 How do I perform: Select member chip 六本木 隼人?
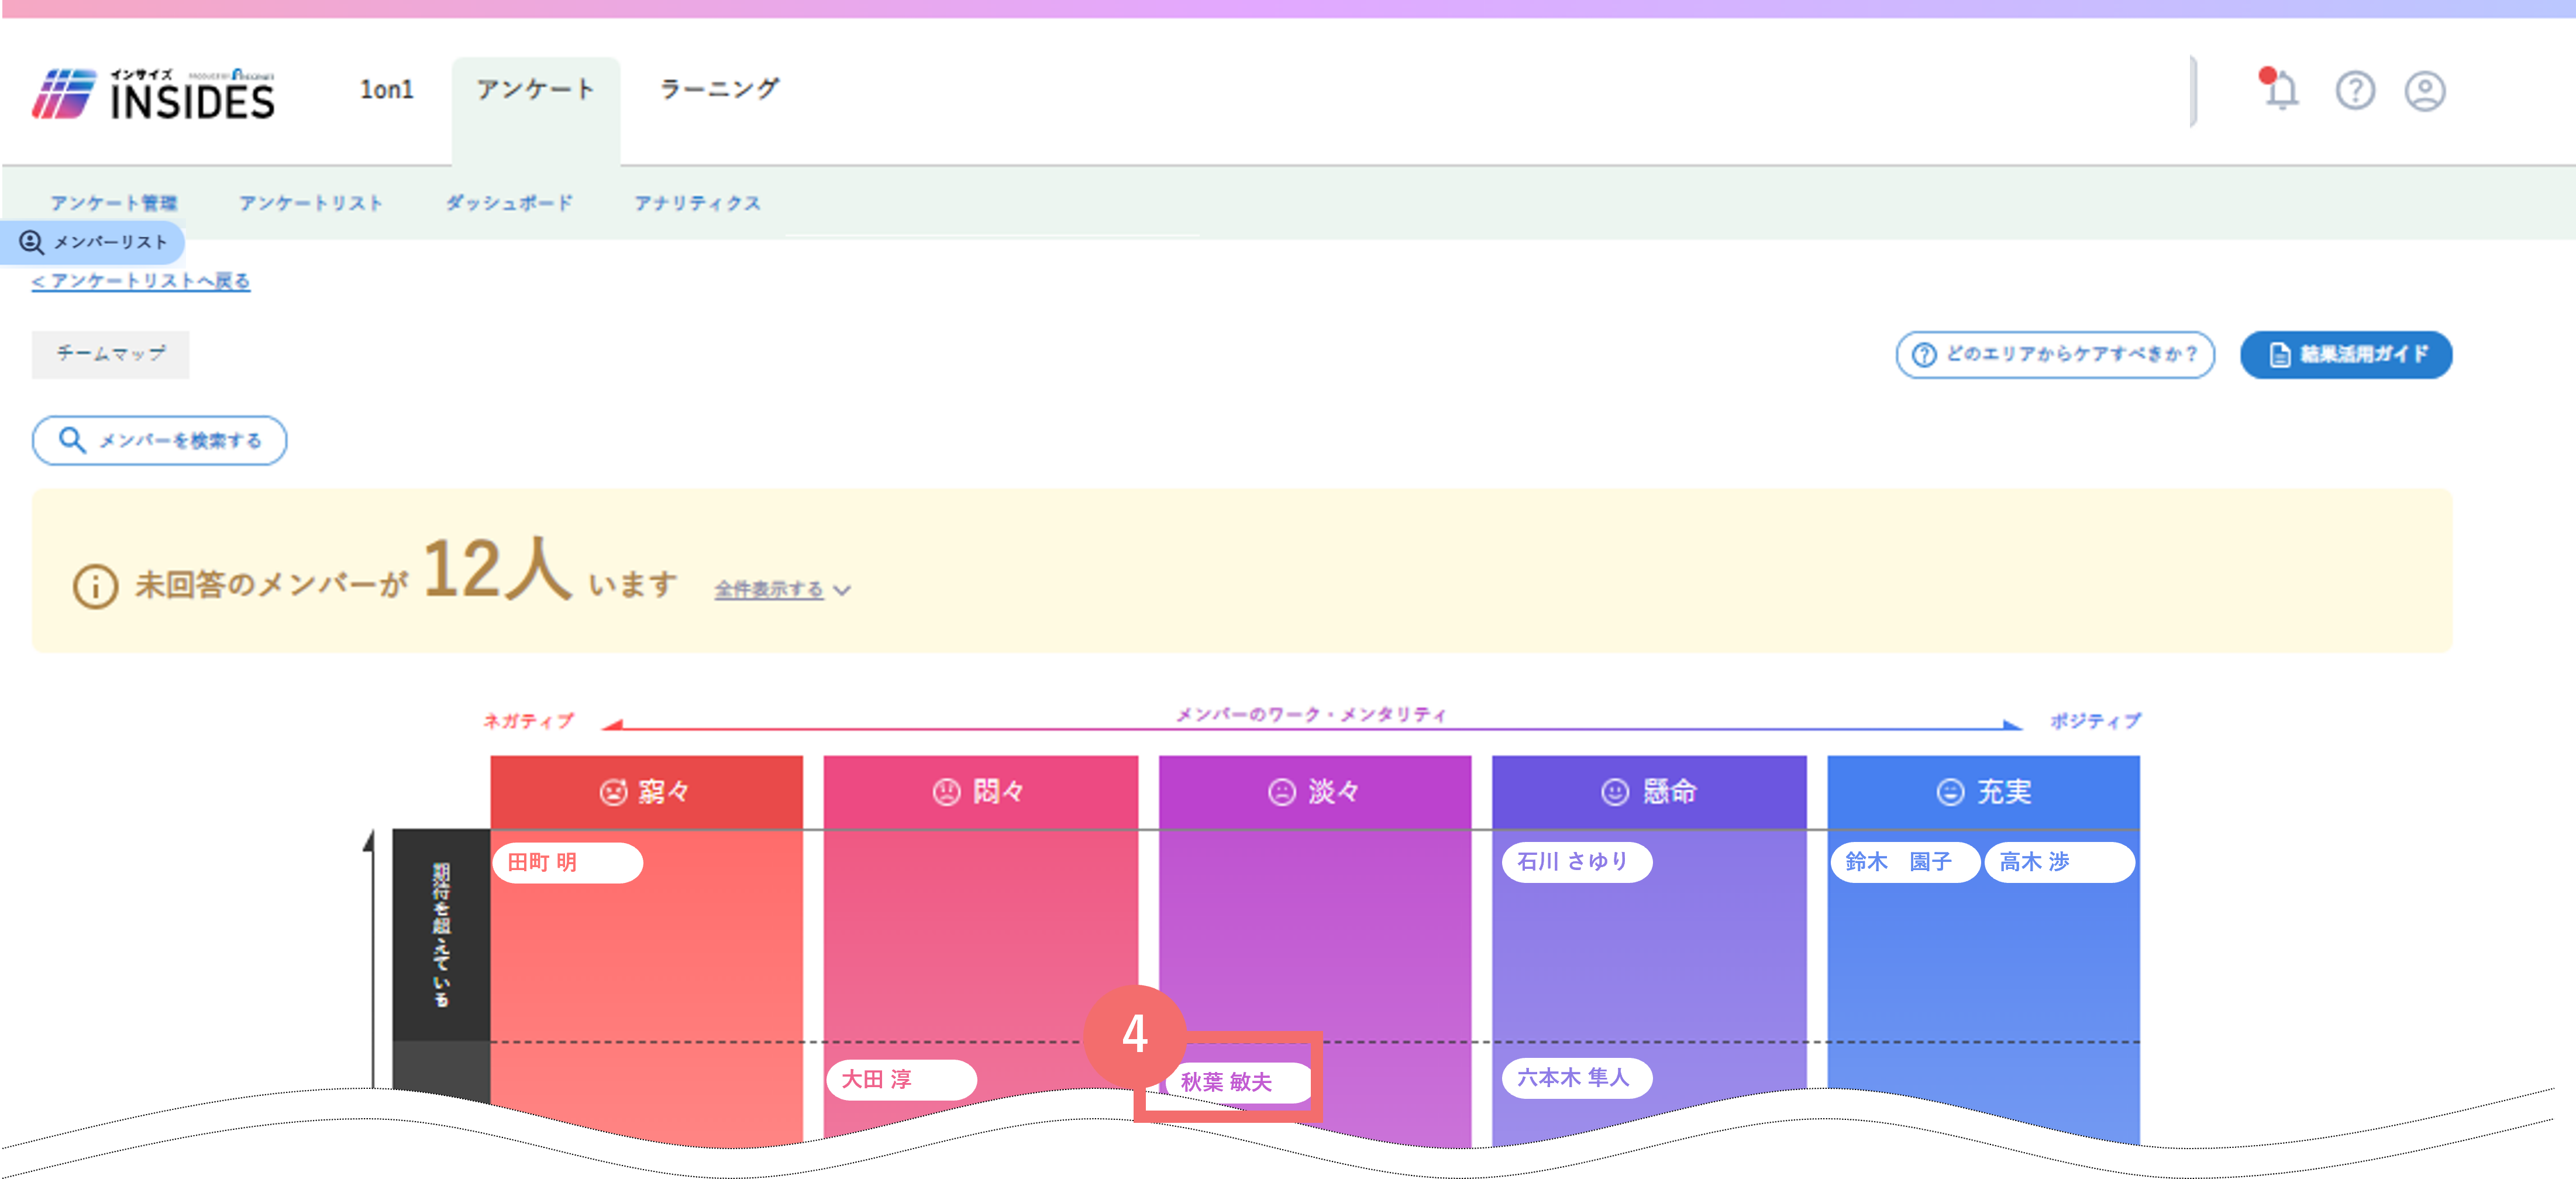point(1577,1077)
